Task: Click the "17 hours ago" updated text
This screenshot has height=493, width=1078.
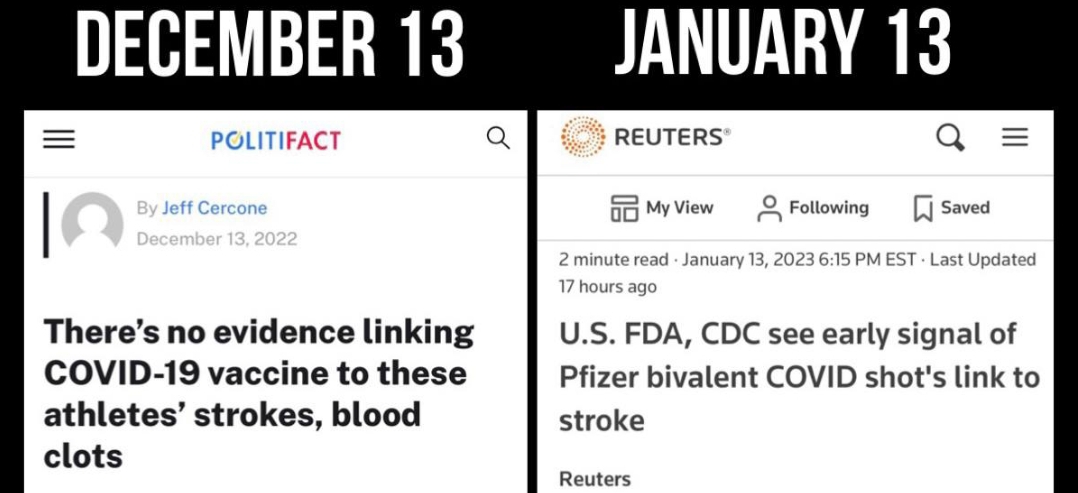Action: click(607, 287)
